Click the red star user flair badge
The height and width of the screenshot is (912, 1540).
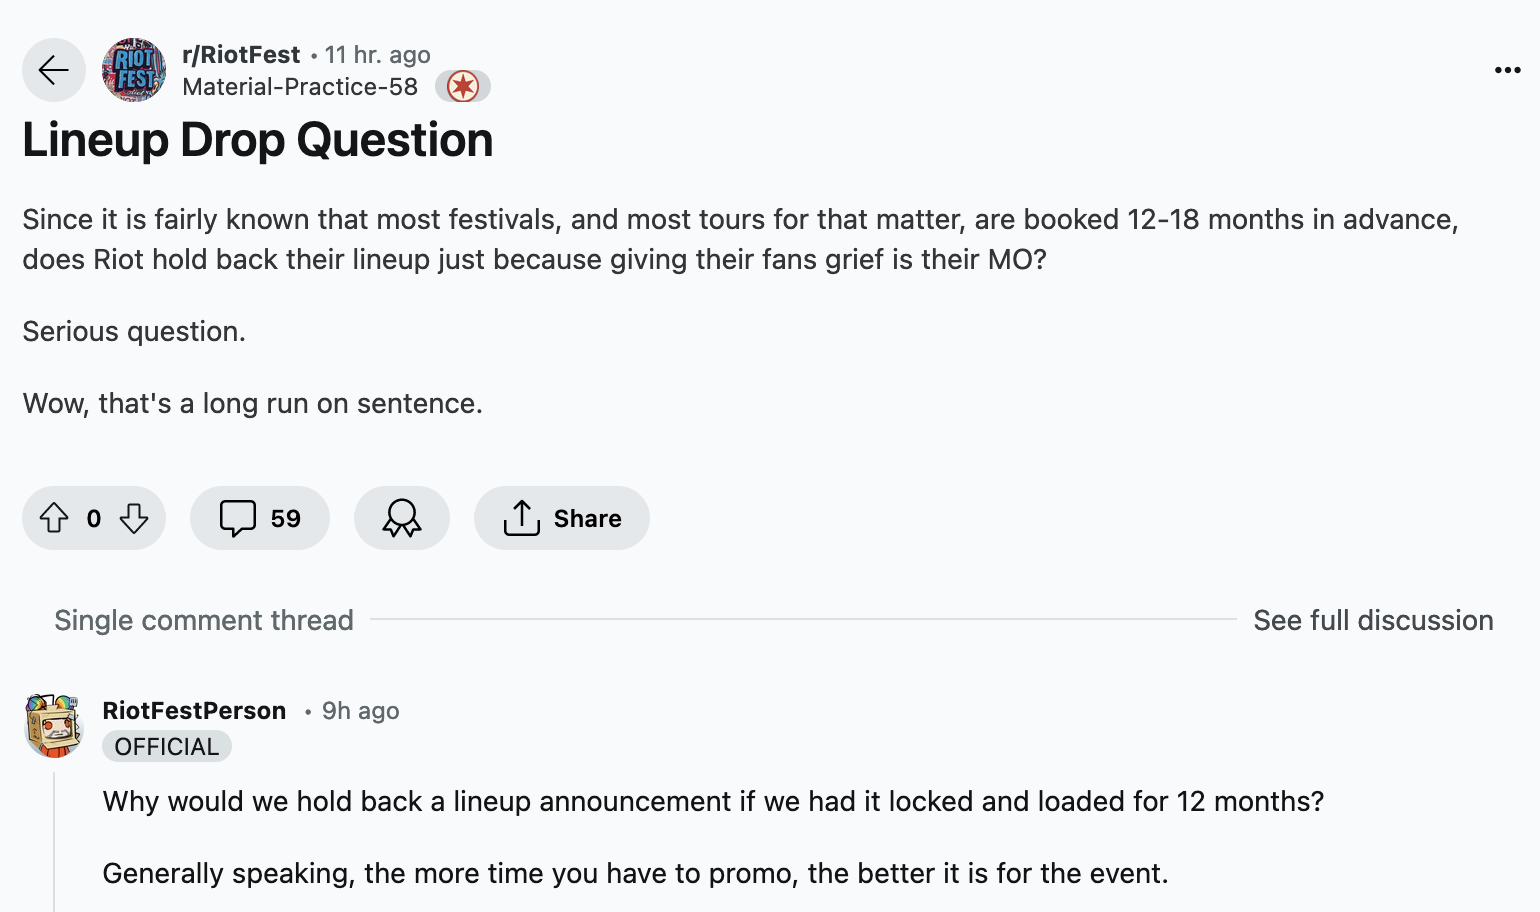[x=463, y=87]
